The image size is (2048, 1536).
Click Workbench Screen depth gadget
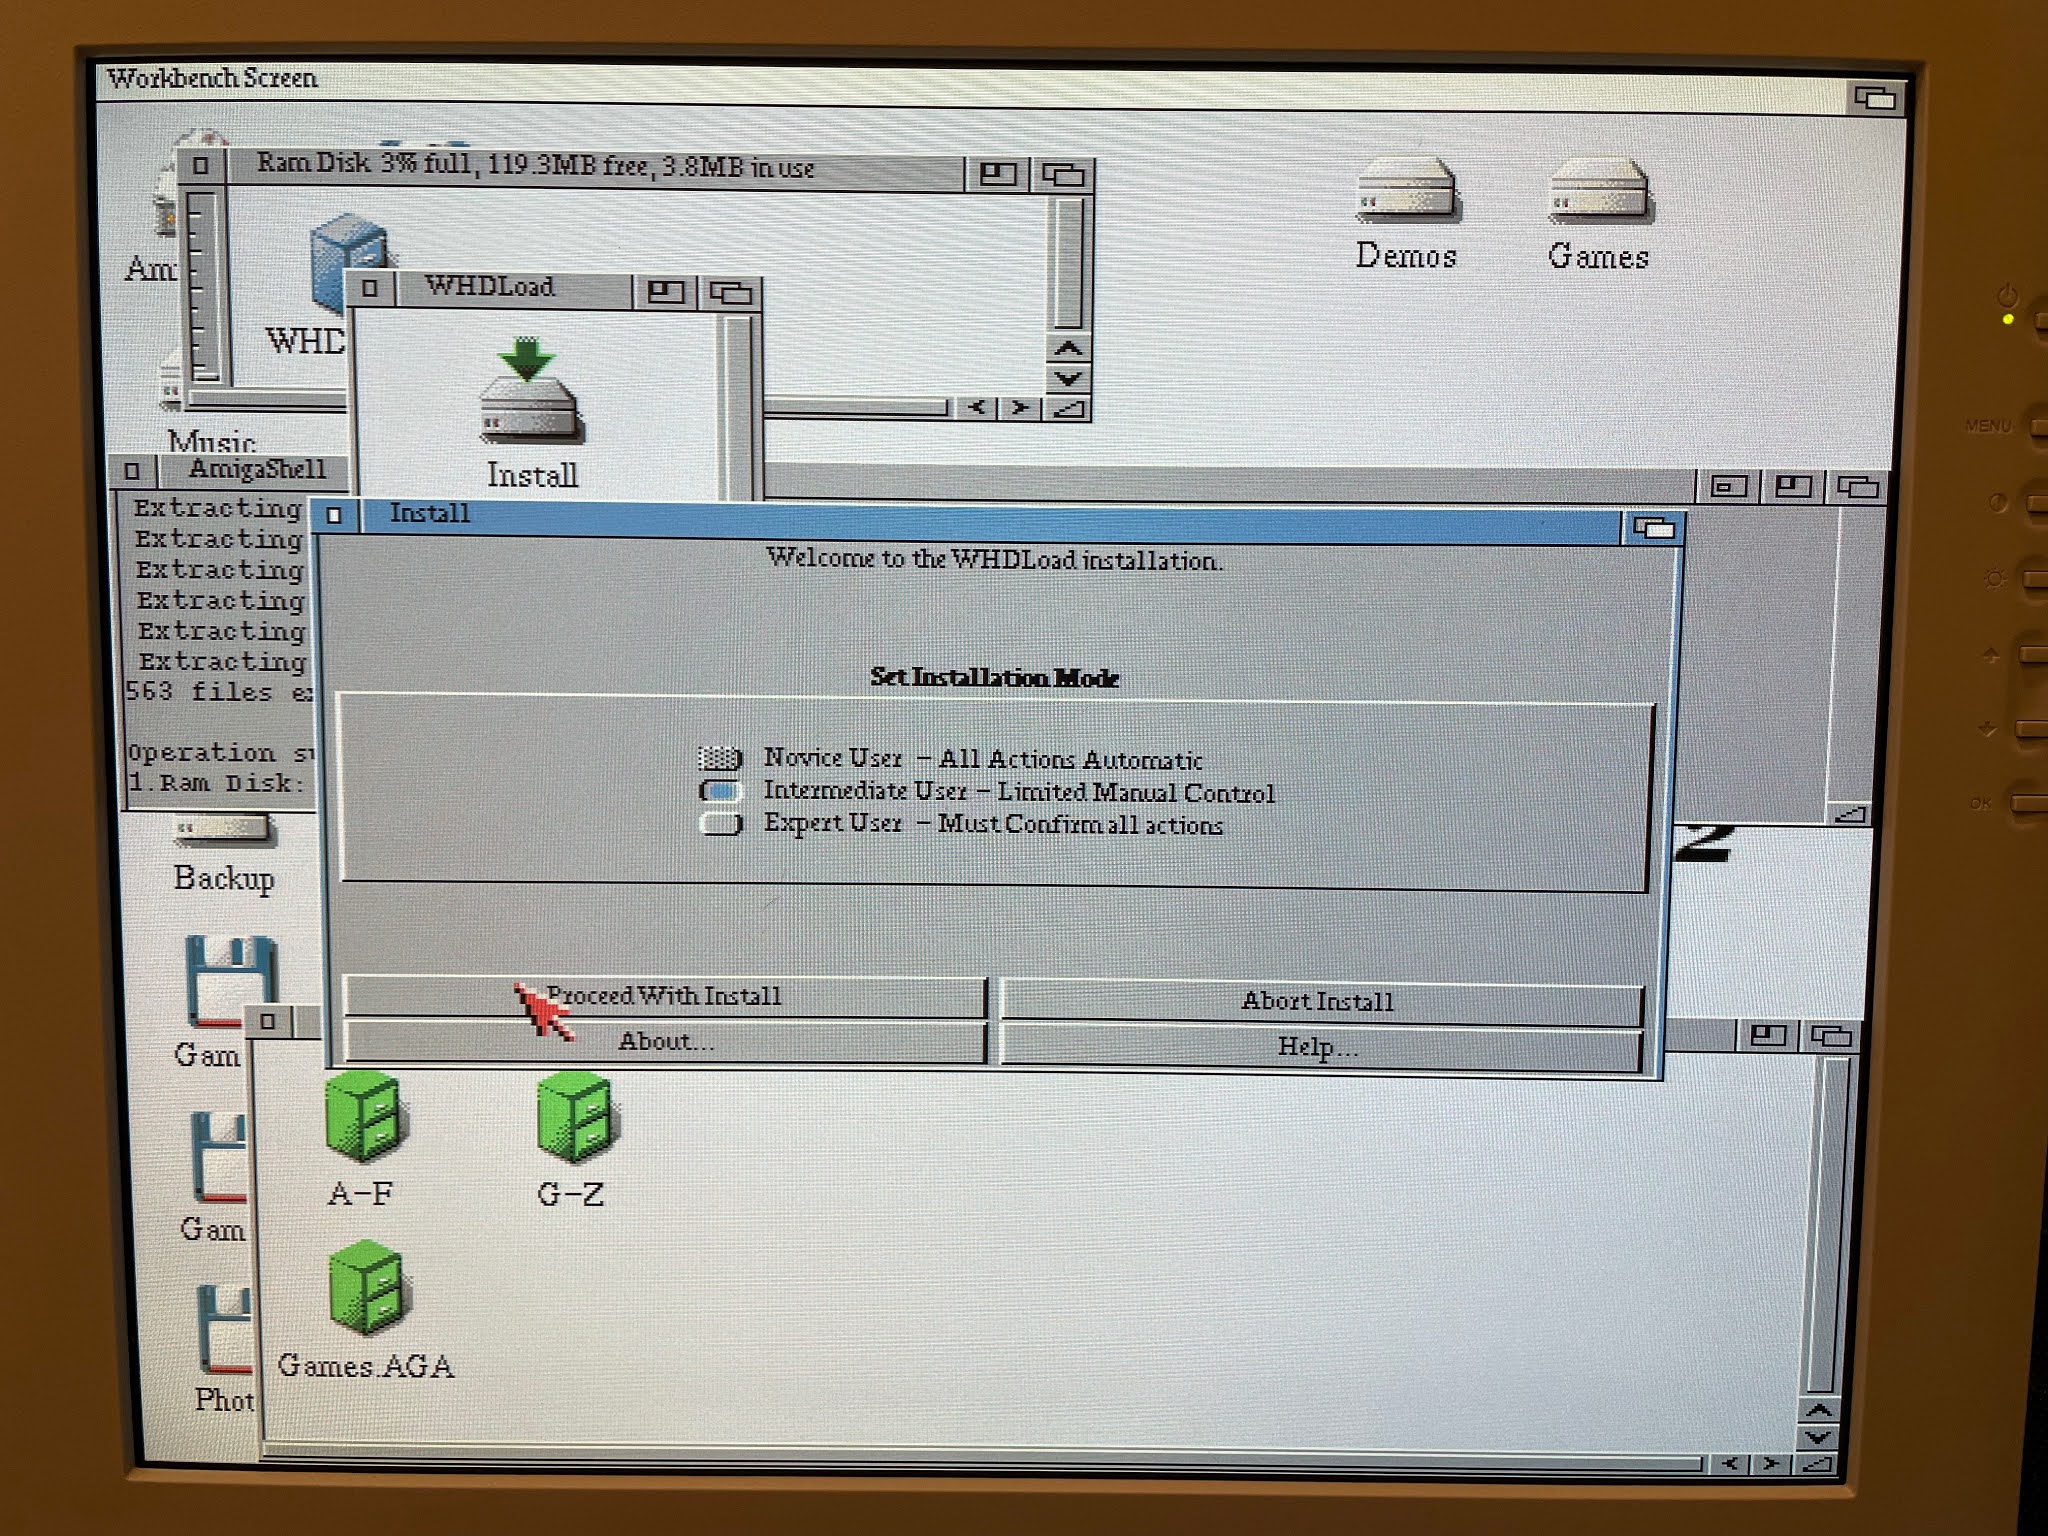(x=1875, y=98)
